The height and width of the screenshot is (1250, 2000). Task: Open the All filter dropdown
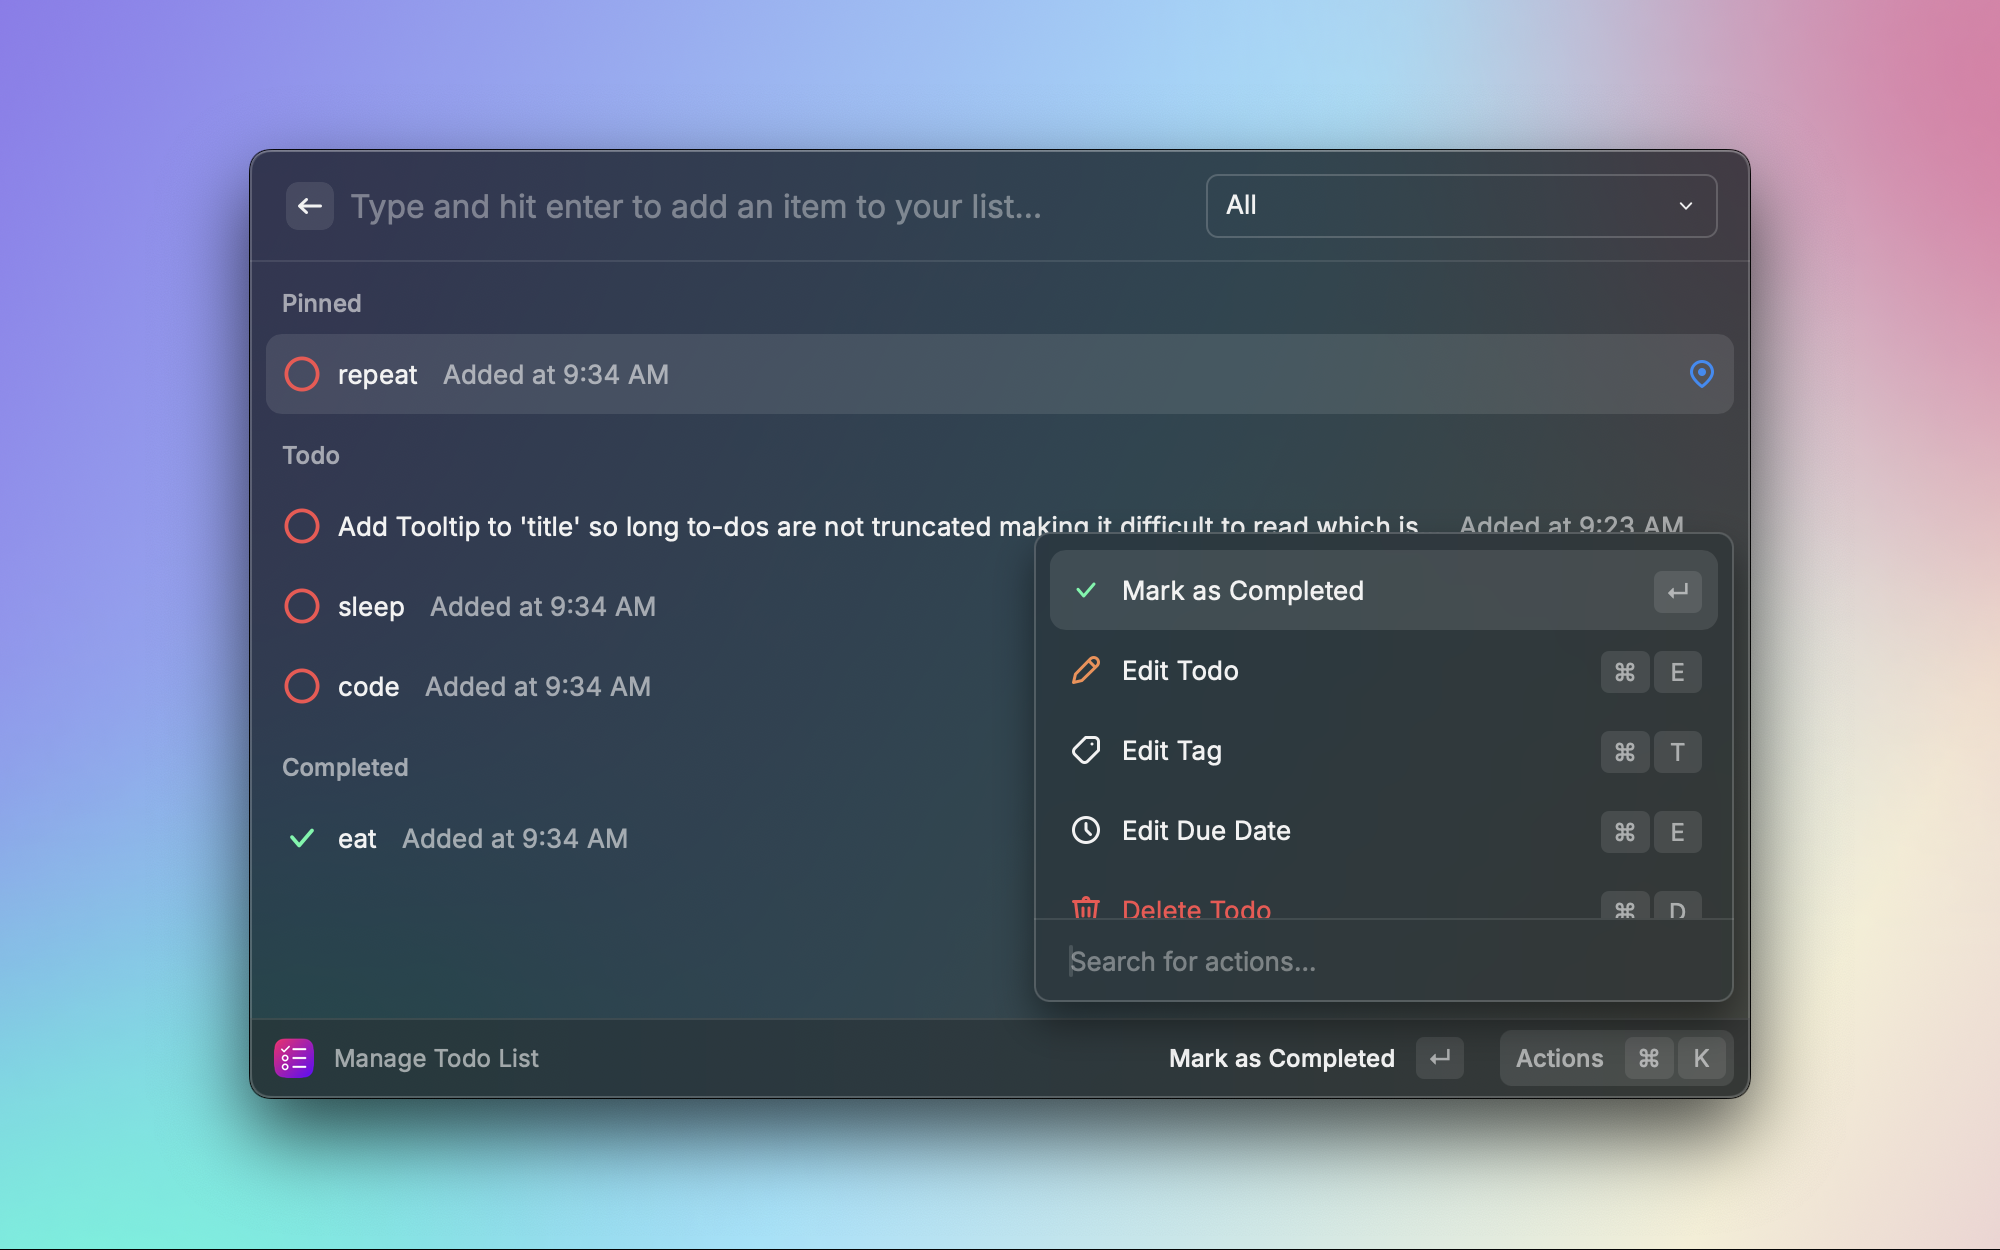1460,206
